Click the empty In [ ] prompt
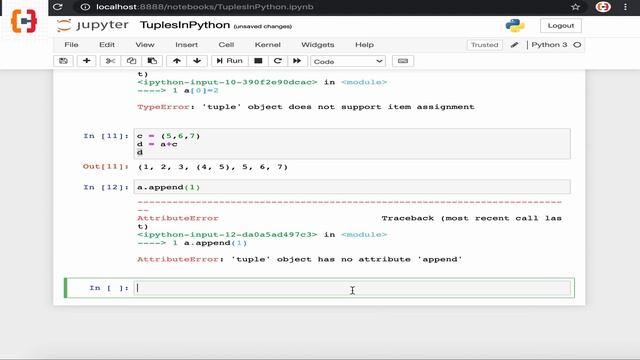This screenshot has height=360, width=640. 109,288
